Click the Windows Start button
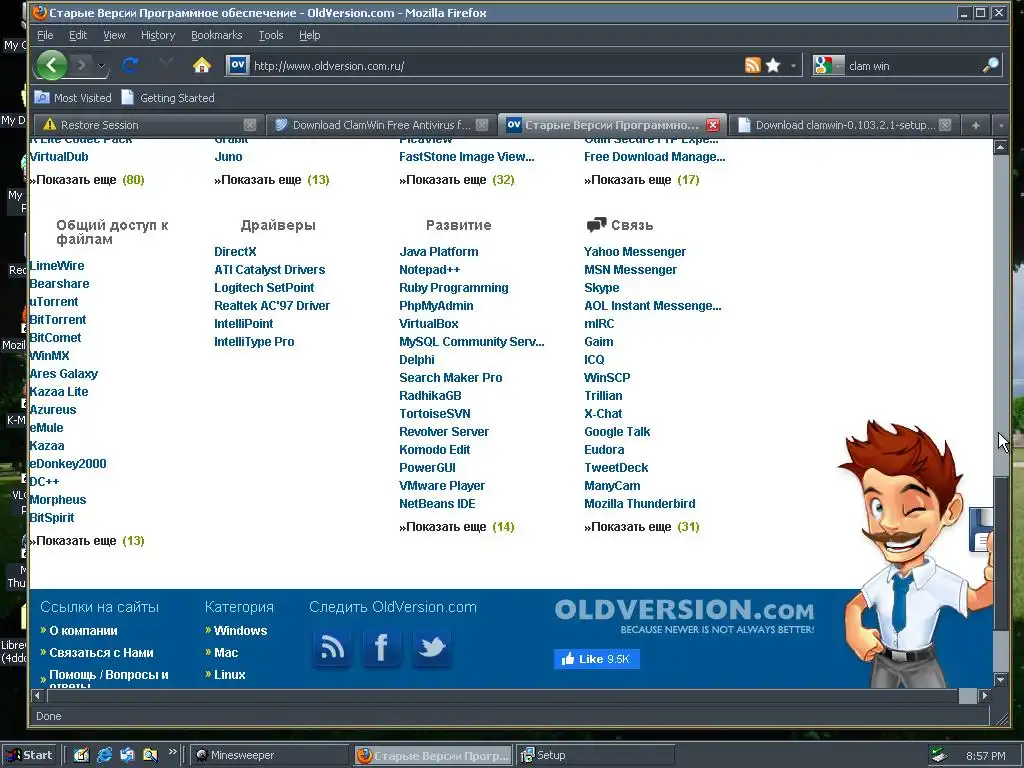 (x=30, y=755)
